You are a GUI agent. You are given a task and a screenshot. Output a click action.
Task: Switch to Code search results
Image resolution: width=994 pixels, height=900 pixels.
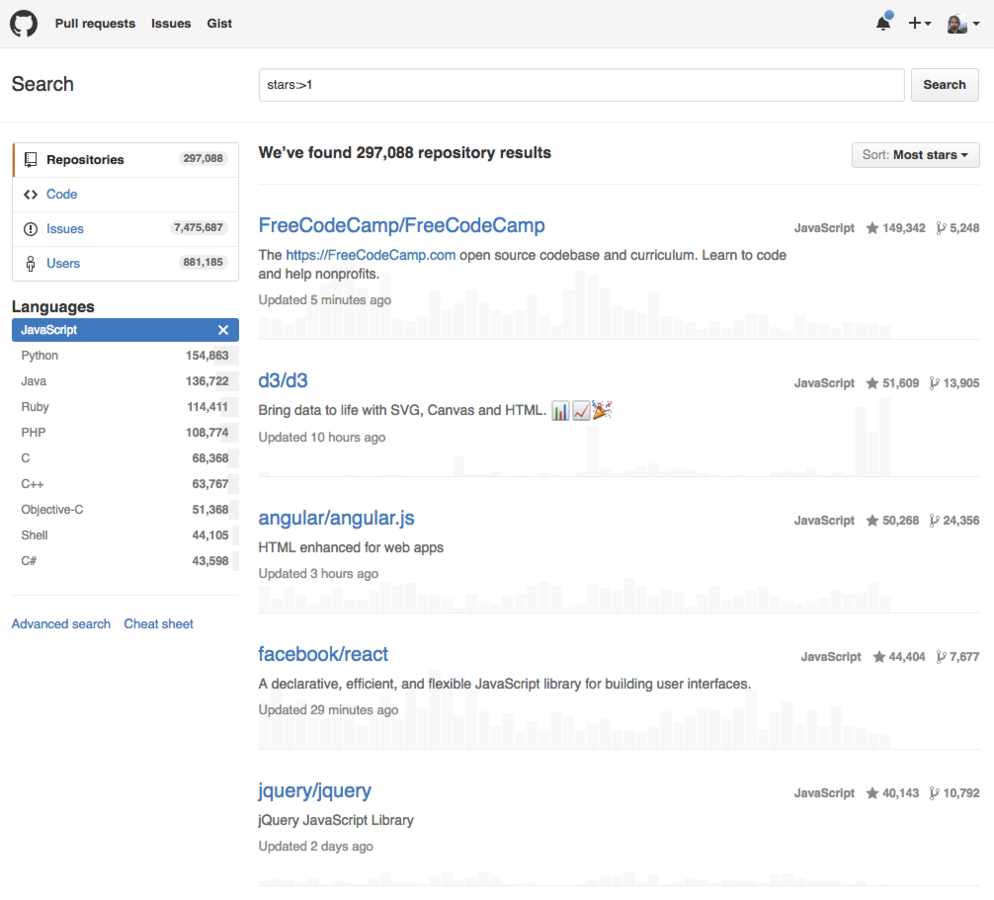coord(126,195)
